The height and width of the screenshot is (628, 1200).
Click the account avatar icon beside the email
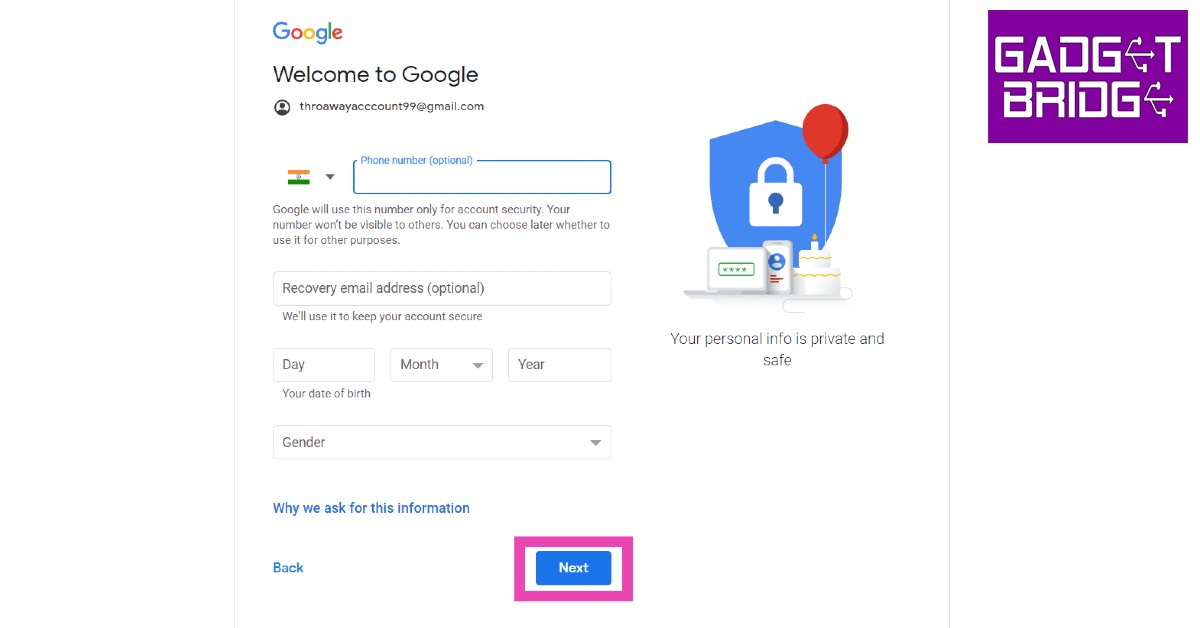pyautogui.click(x=282, y=107)
